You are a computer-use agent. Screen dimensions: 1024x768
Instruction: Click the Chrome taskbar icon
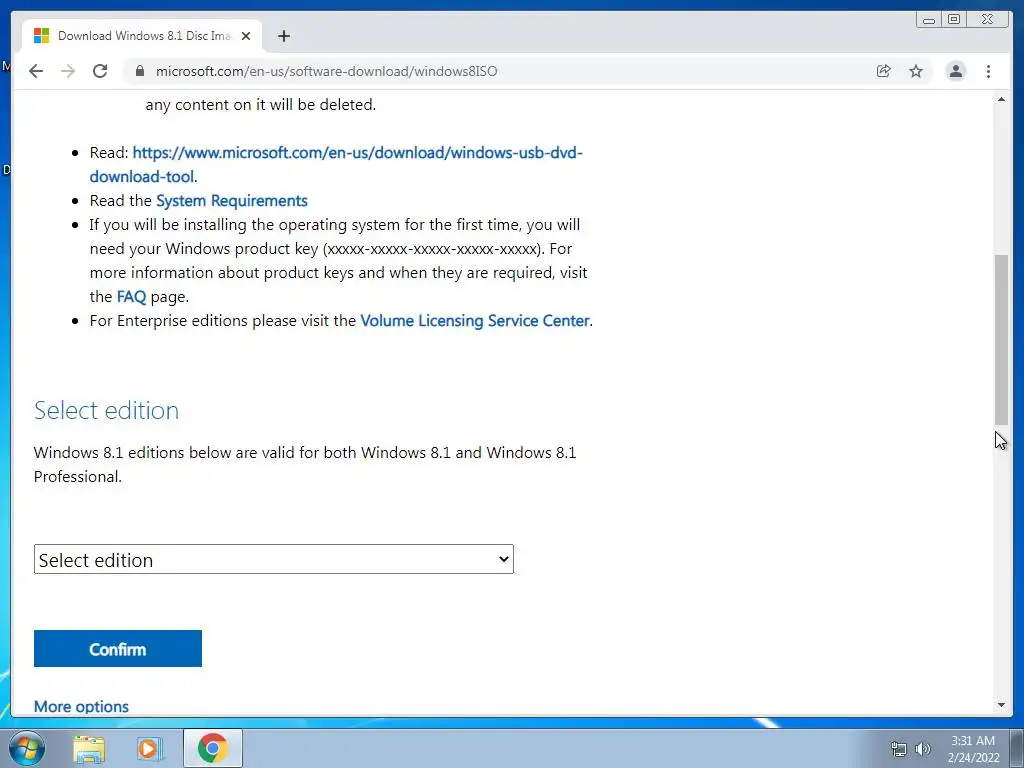213,748
